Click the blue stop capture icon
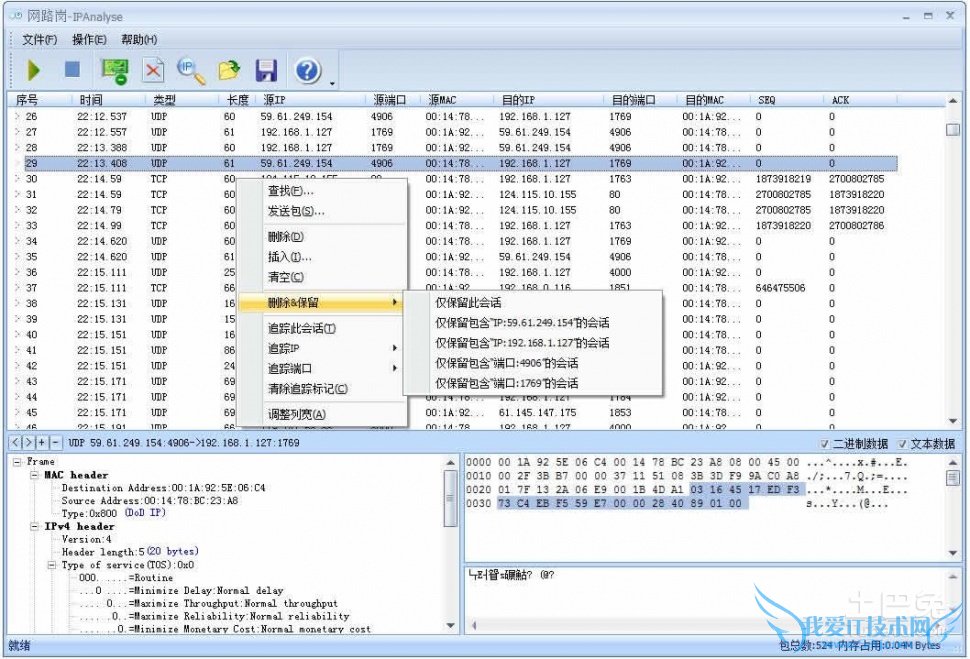 click(72, 70)
